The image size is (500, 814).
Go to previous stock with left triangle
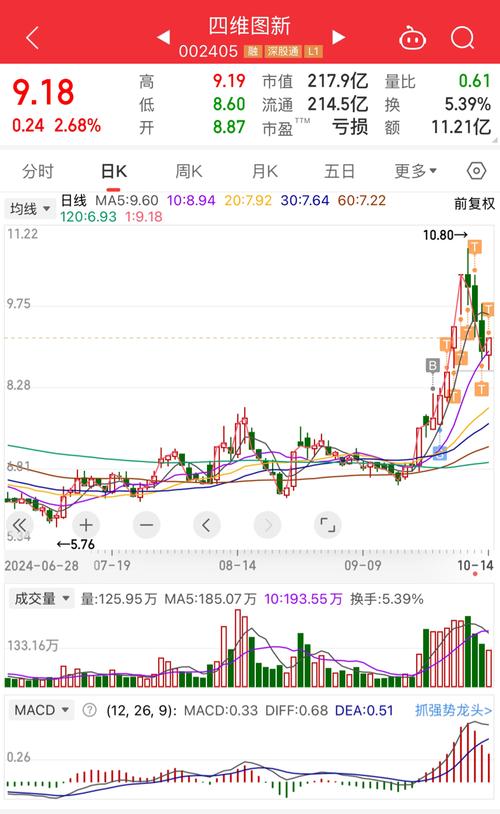[x=164, y=37]
